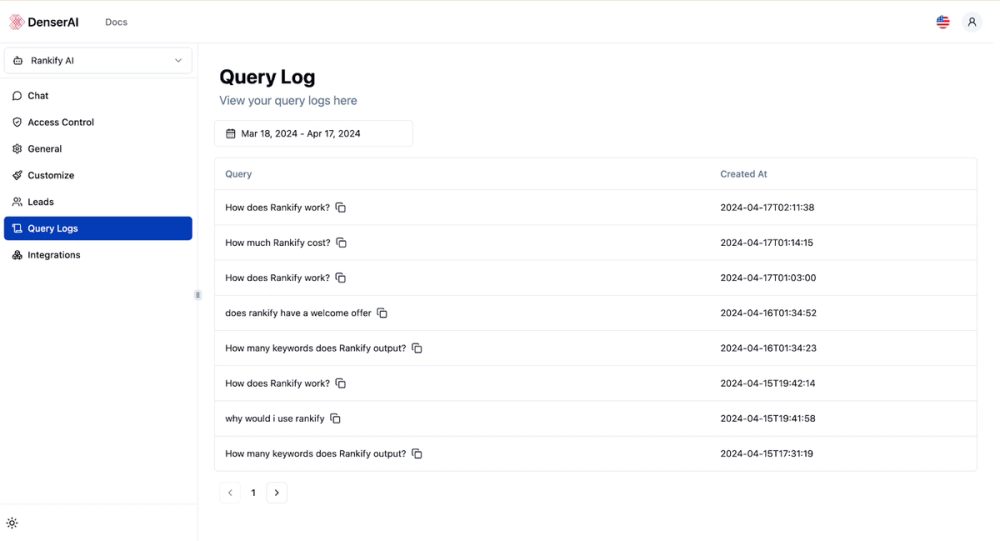Toggle theme with sun icon
Viewport: 1000px width, 541px height.
click(x=12, y=523)
